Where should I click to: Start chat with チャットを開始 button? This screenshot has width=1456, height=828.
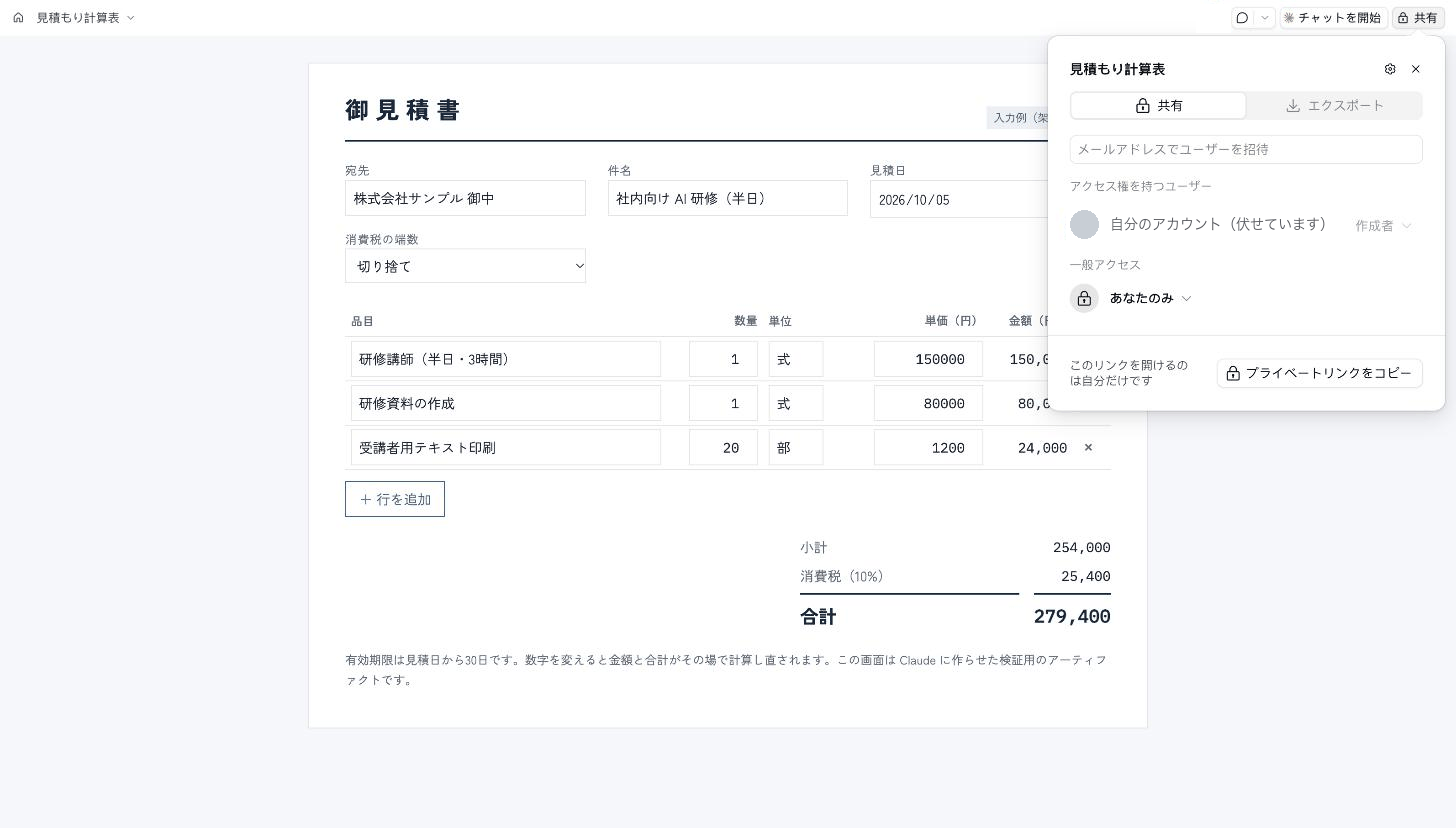click(x=1333, y=18)
